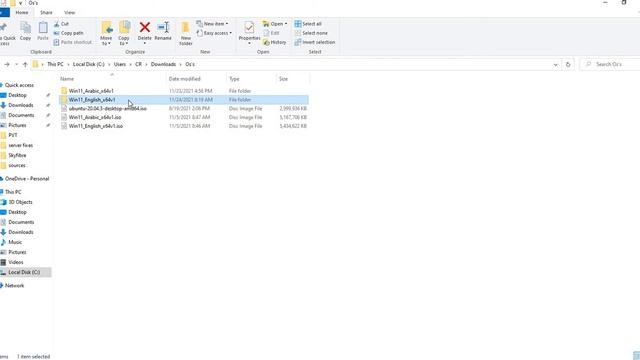
Task: Open the recent locations dropdown arrow
Action: [16, 64]
